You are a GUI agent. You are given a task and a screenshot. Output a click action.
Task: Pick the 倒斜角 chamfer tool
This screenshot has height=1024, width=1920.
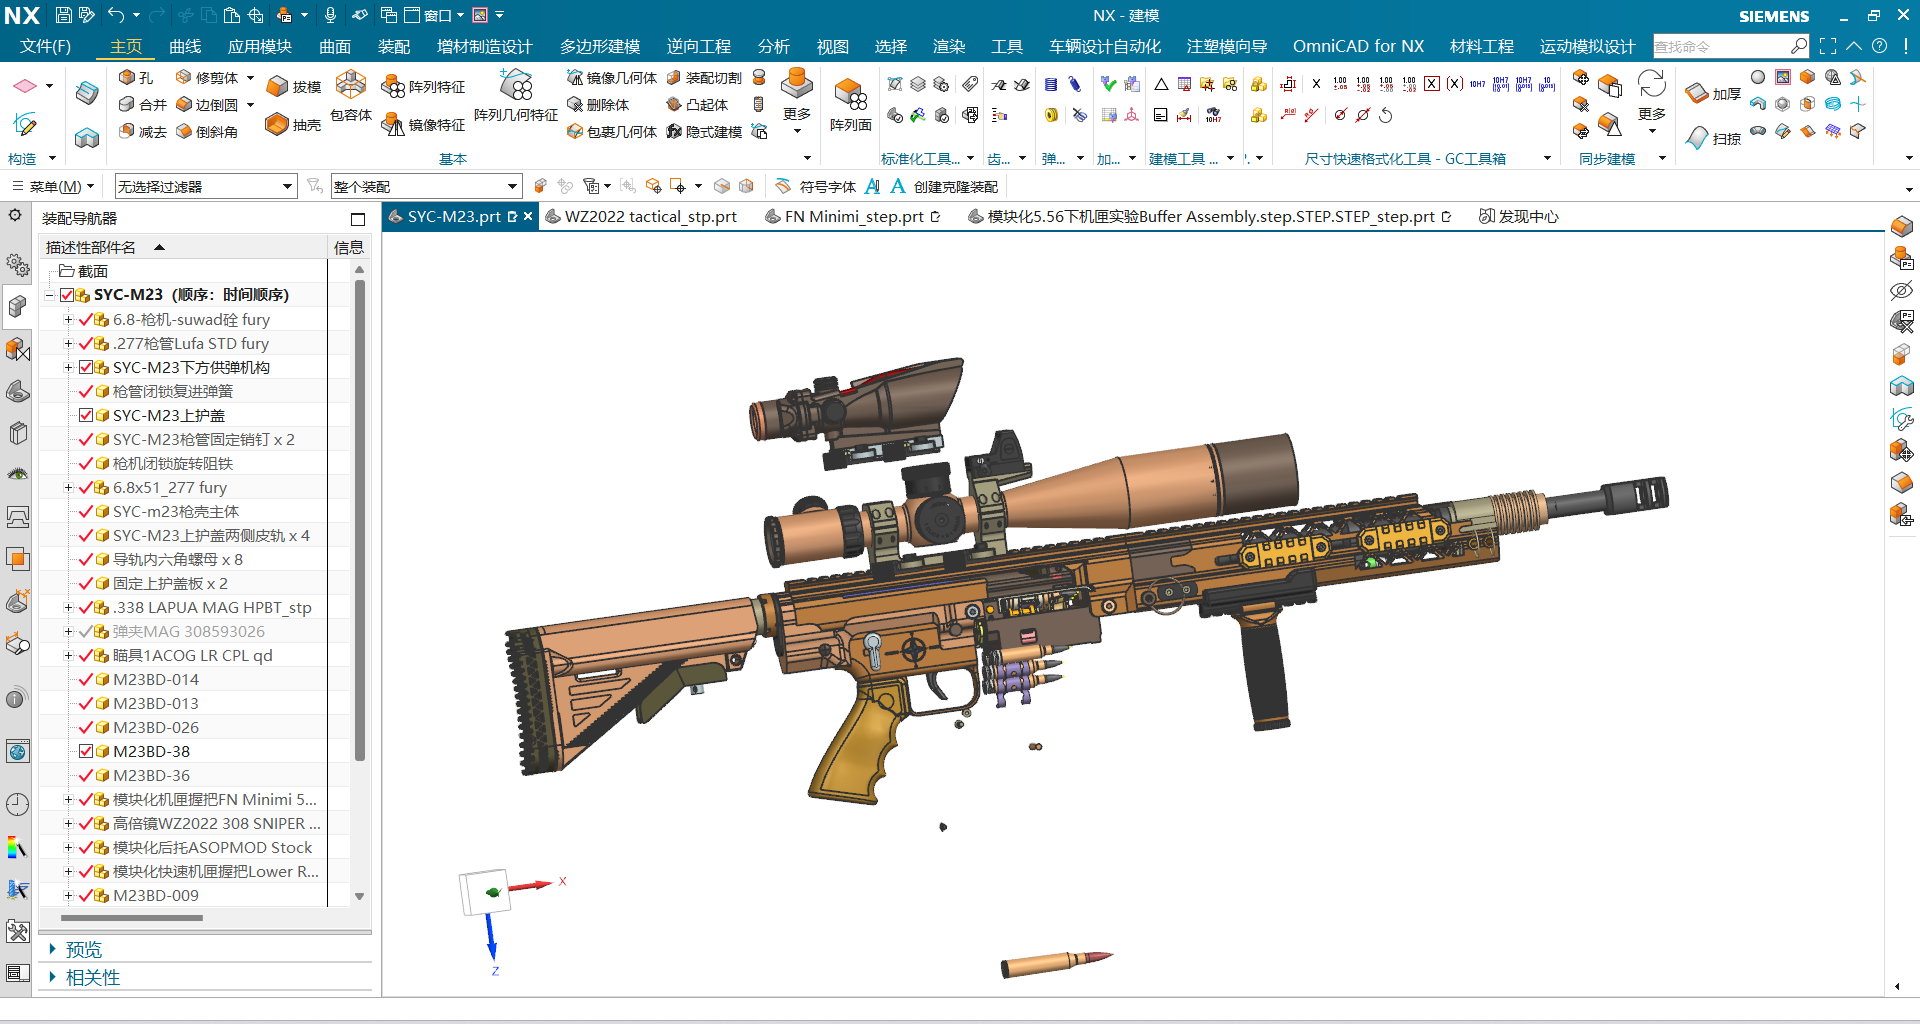[207, 132]
